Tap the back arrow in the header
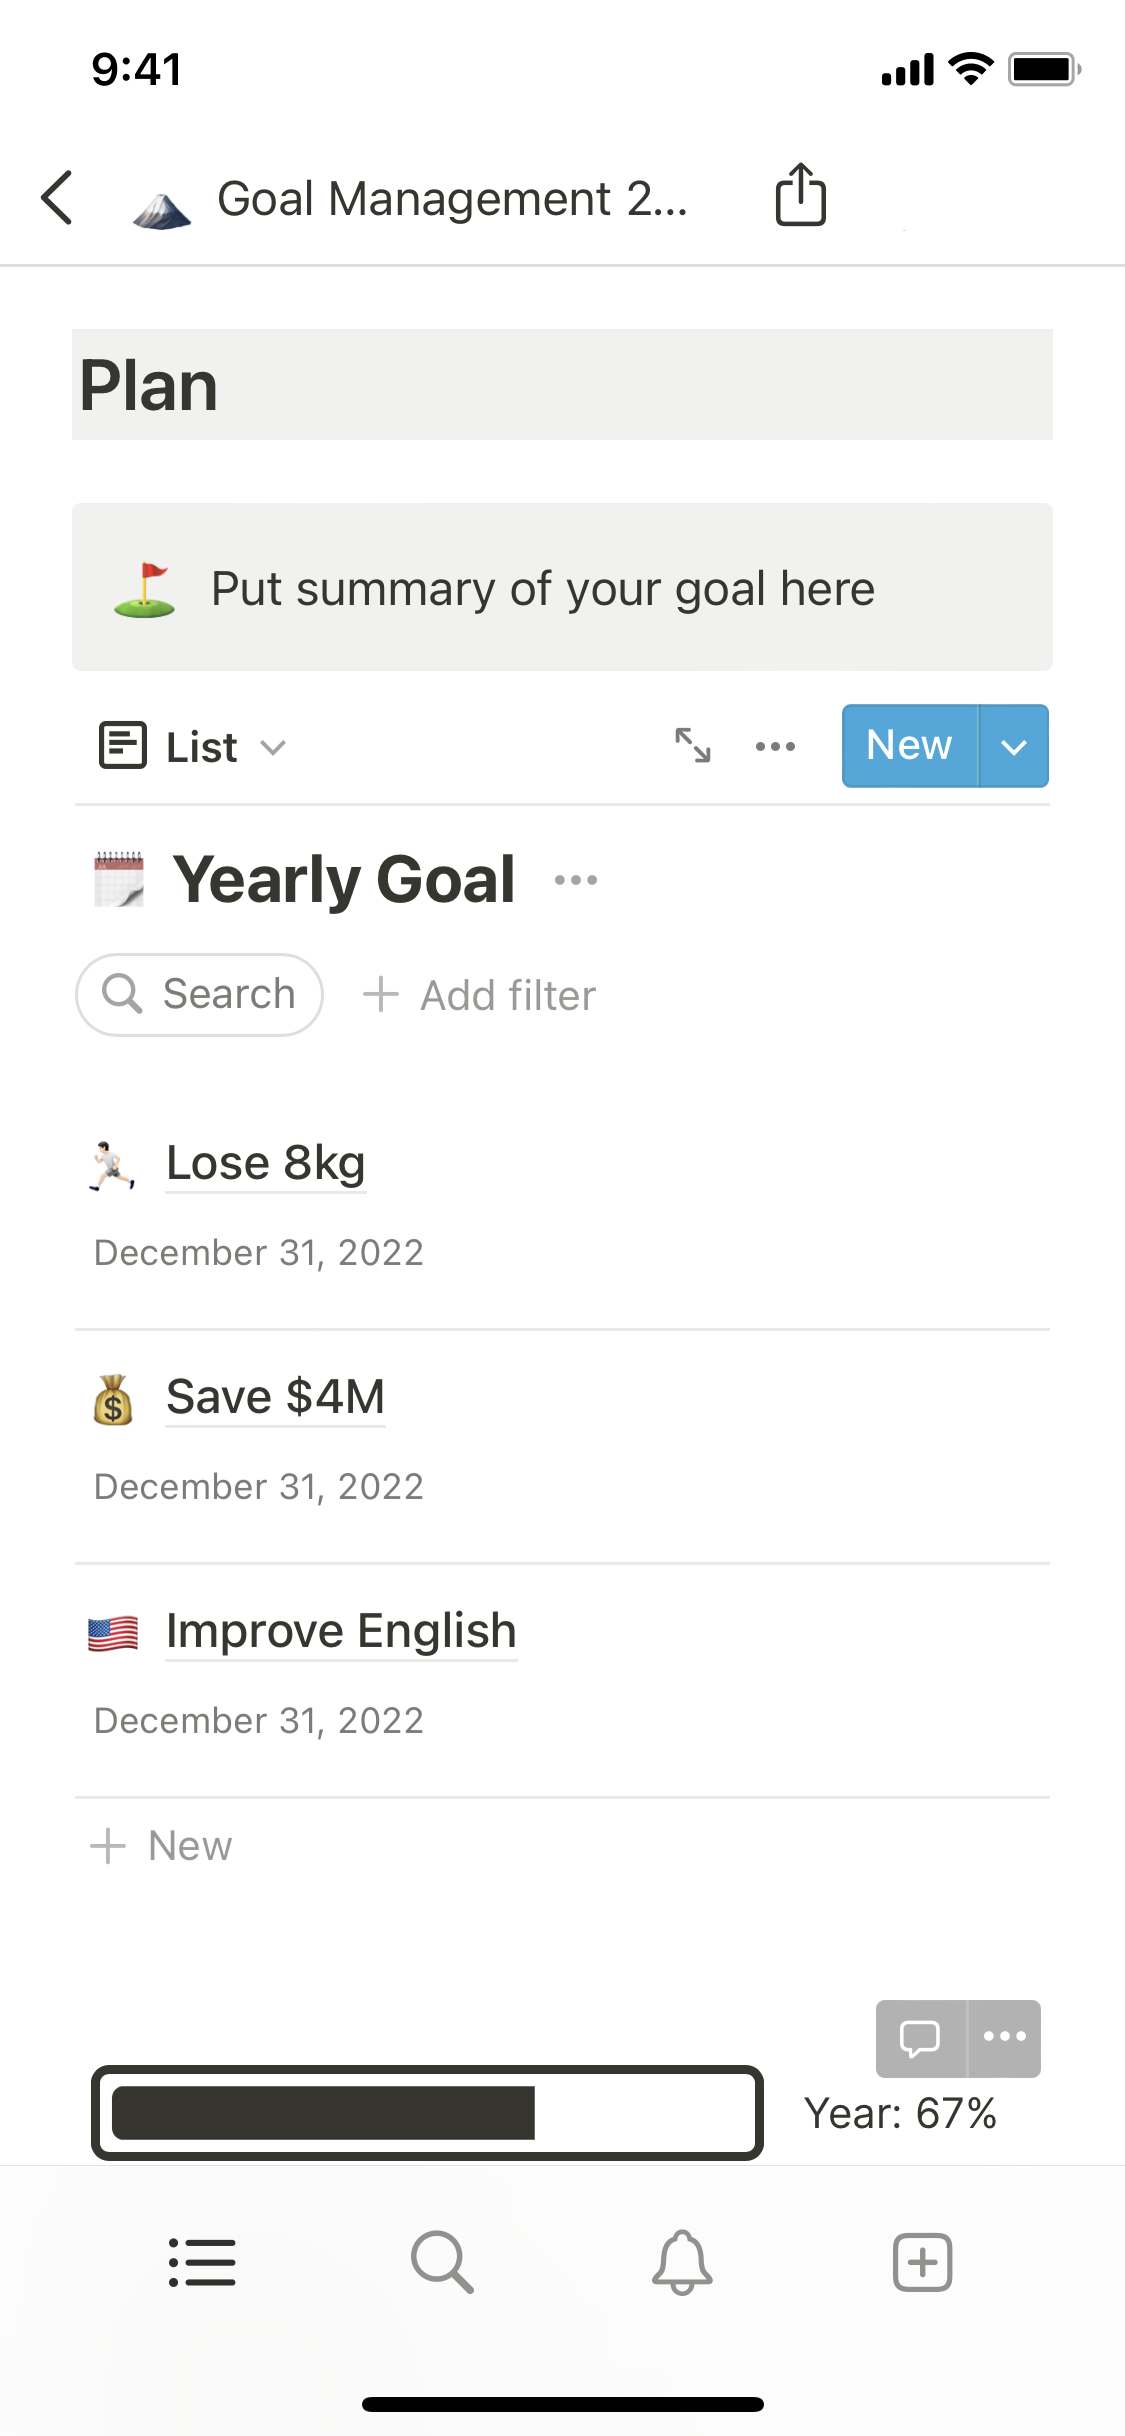This screenshot has width=1125, height=2436. (58, 197)
